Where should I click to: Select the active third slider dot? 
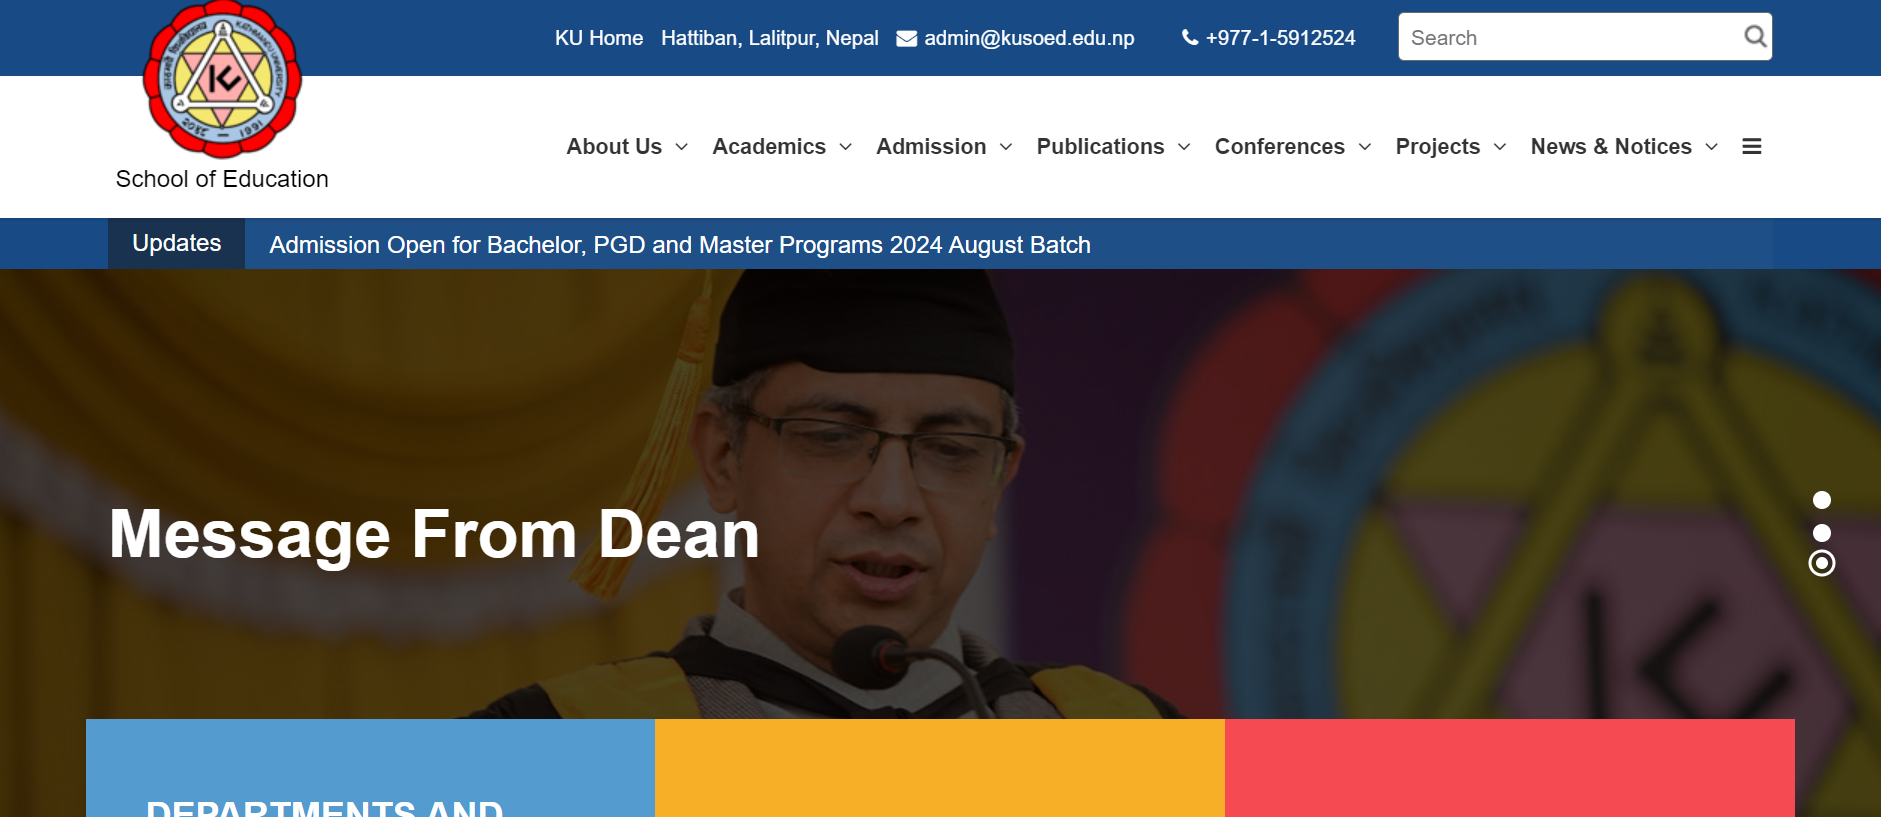(1822, 564)
